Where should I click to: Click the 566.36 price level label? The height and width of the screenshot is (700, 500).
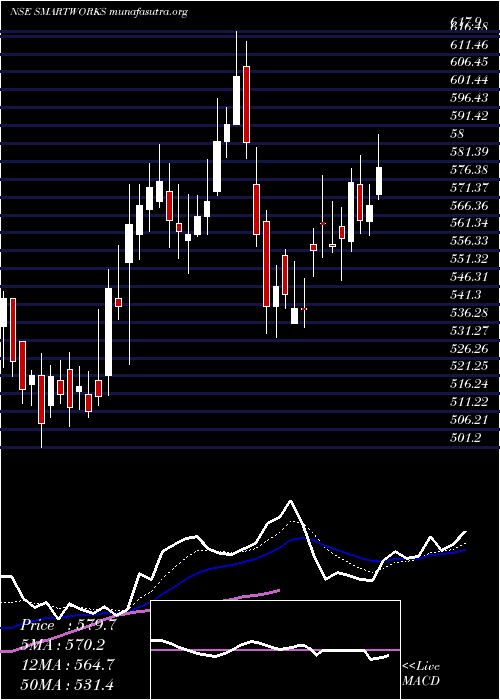pos(469,205)
